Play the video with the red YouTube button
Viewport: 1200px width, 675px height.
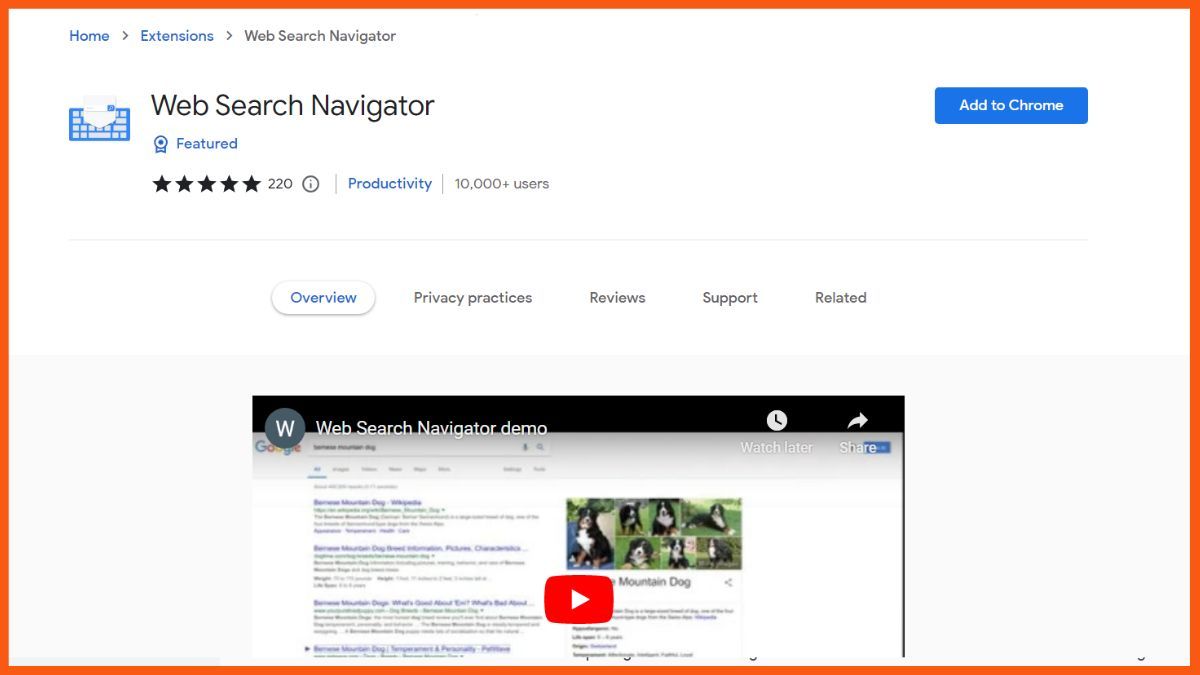tap(578, 599)
